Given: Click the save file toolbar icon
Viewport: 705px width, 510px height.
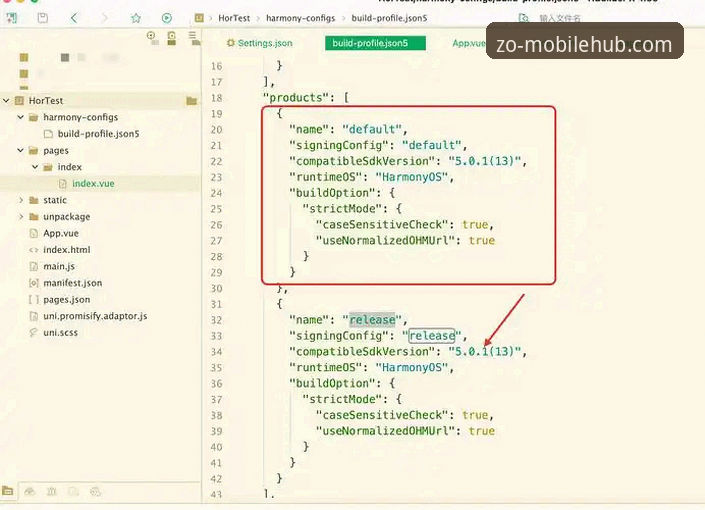Looking at the screenshot, I should pyautogui.click(x=43, y=18).
